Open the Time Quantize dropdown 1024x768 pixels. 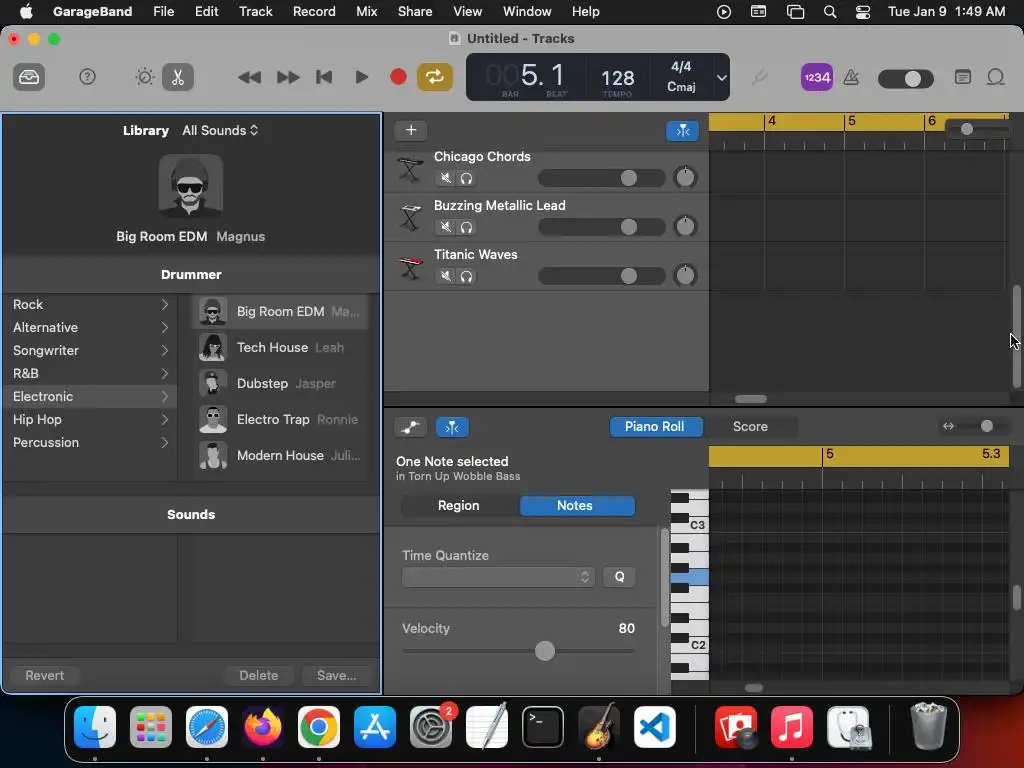[498, 577]
